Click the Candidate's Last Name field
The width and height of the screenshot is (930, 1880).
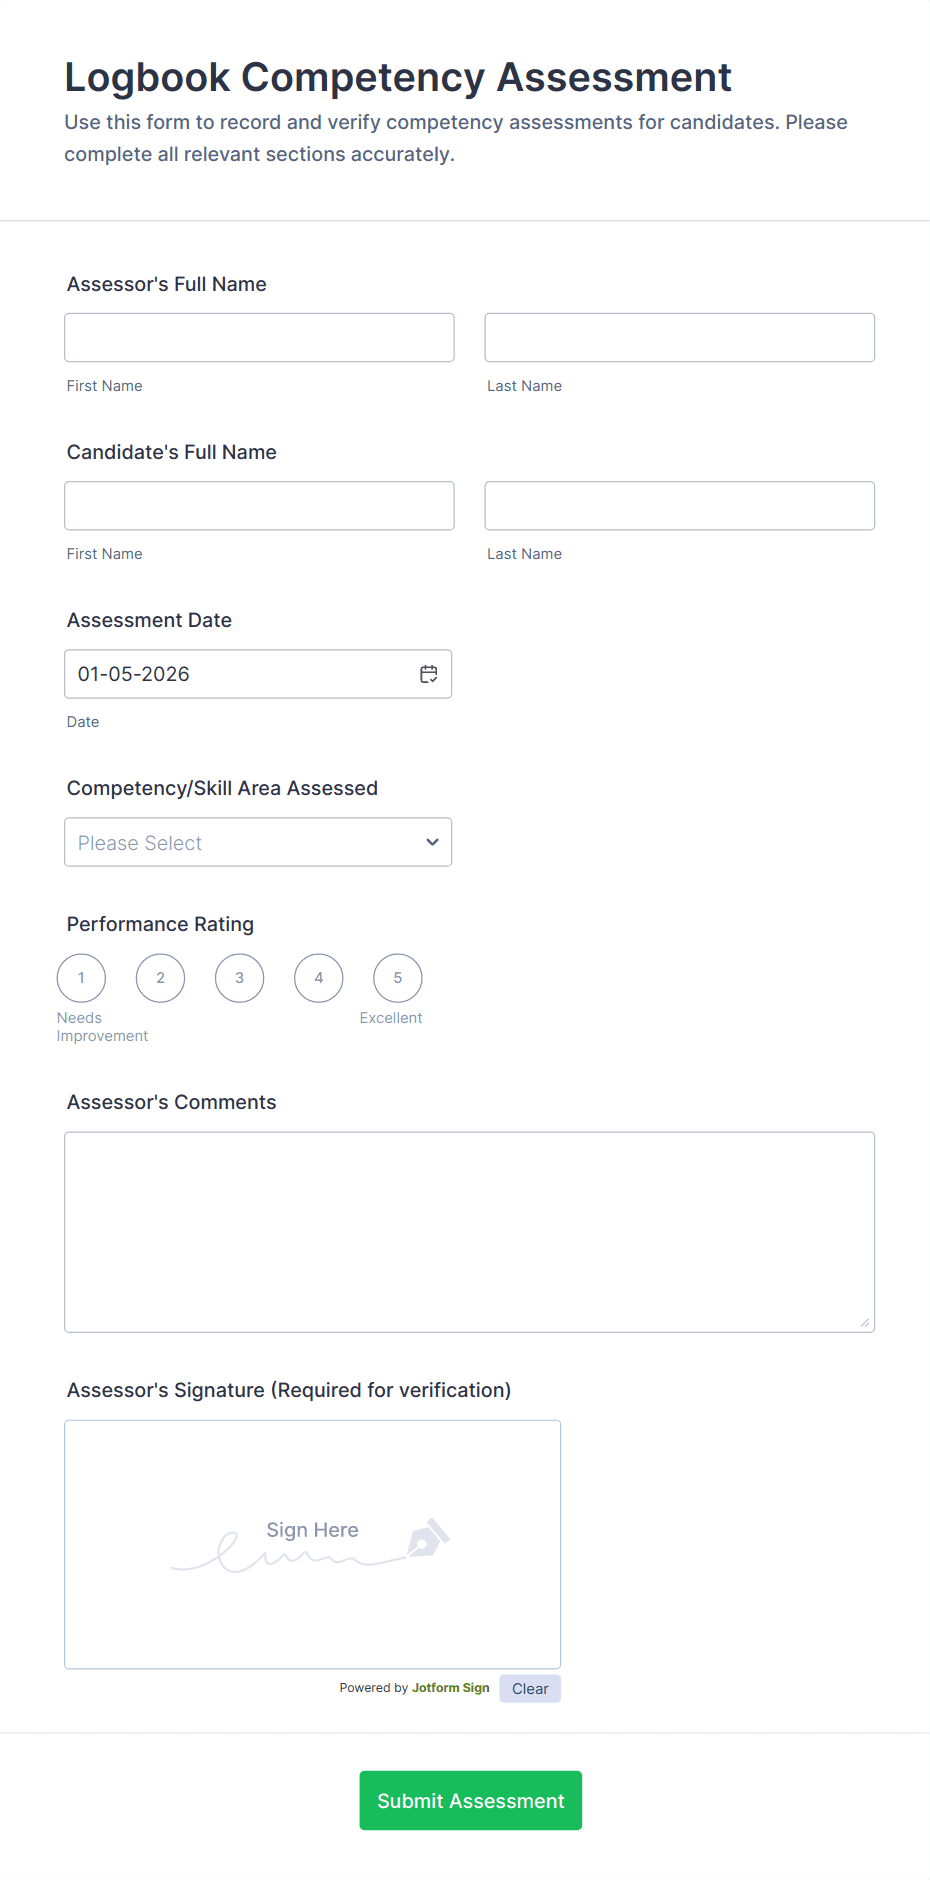pos(679,505)
